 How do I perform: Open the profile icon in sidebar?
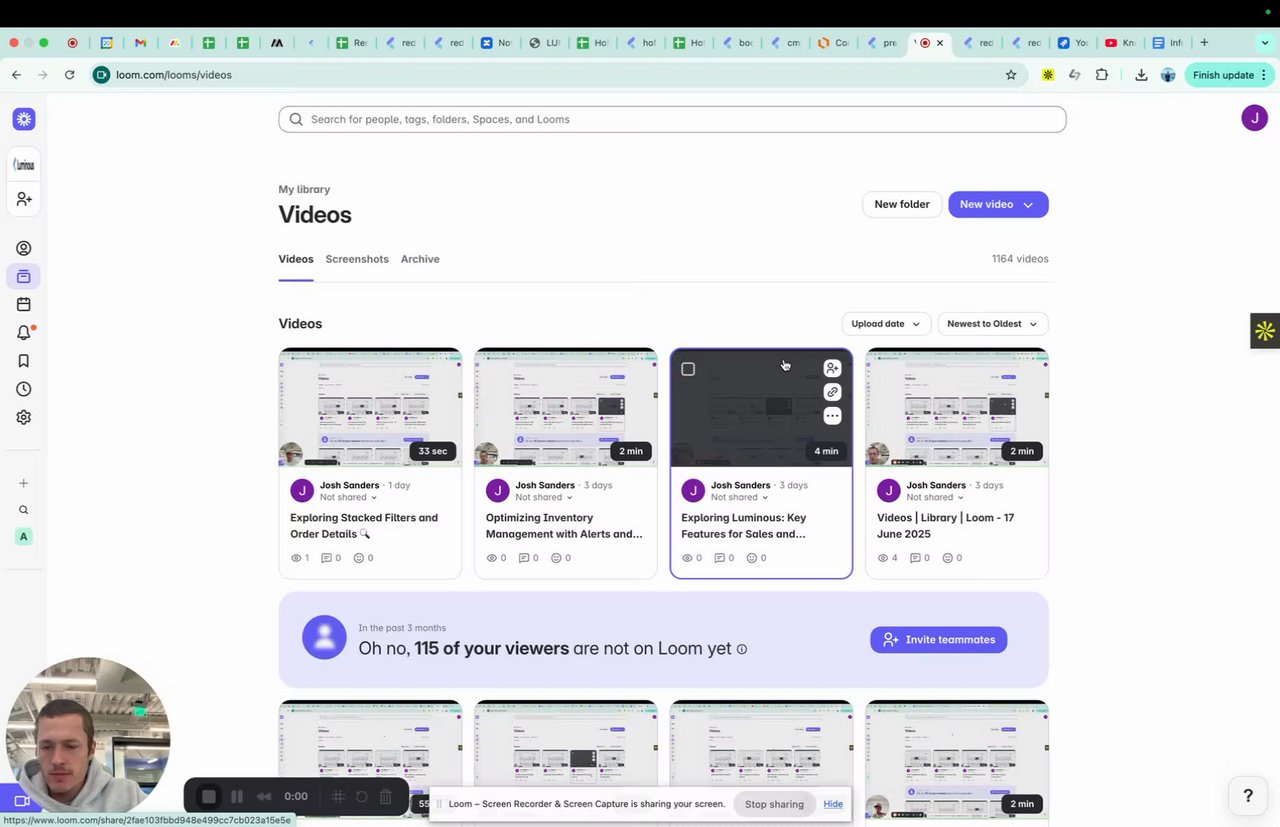(24, 248)
